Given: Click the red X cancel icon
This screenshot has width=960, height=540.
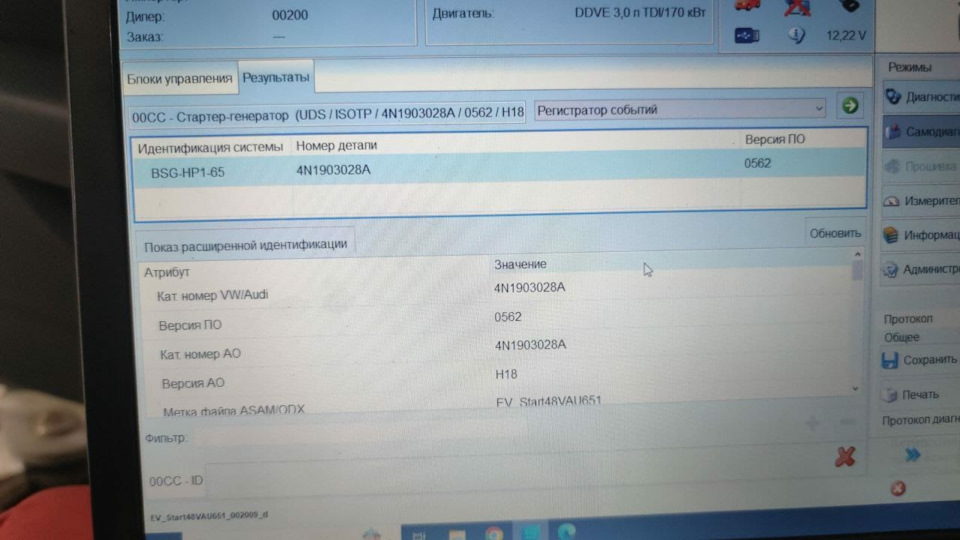Looking at the screenshot, I should coord(845,456).
